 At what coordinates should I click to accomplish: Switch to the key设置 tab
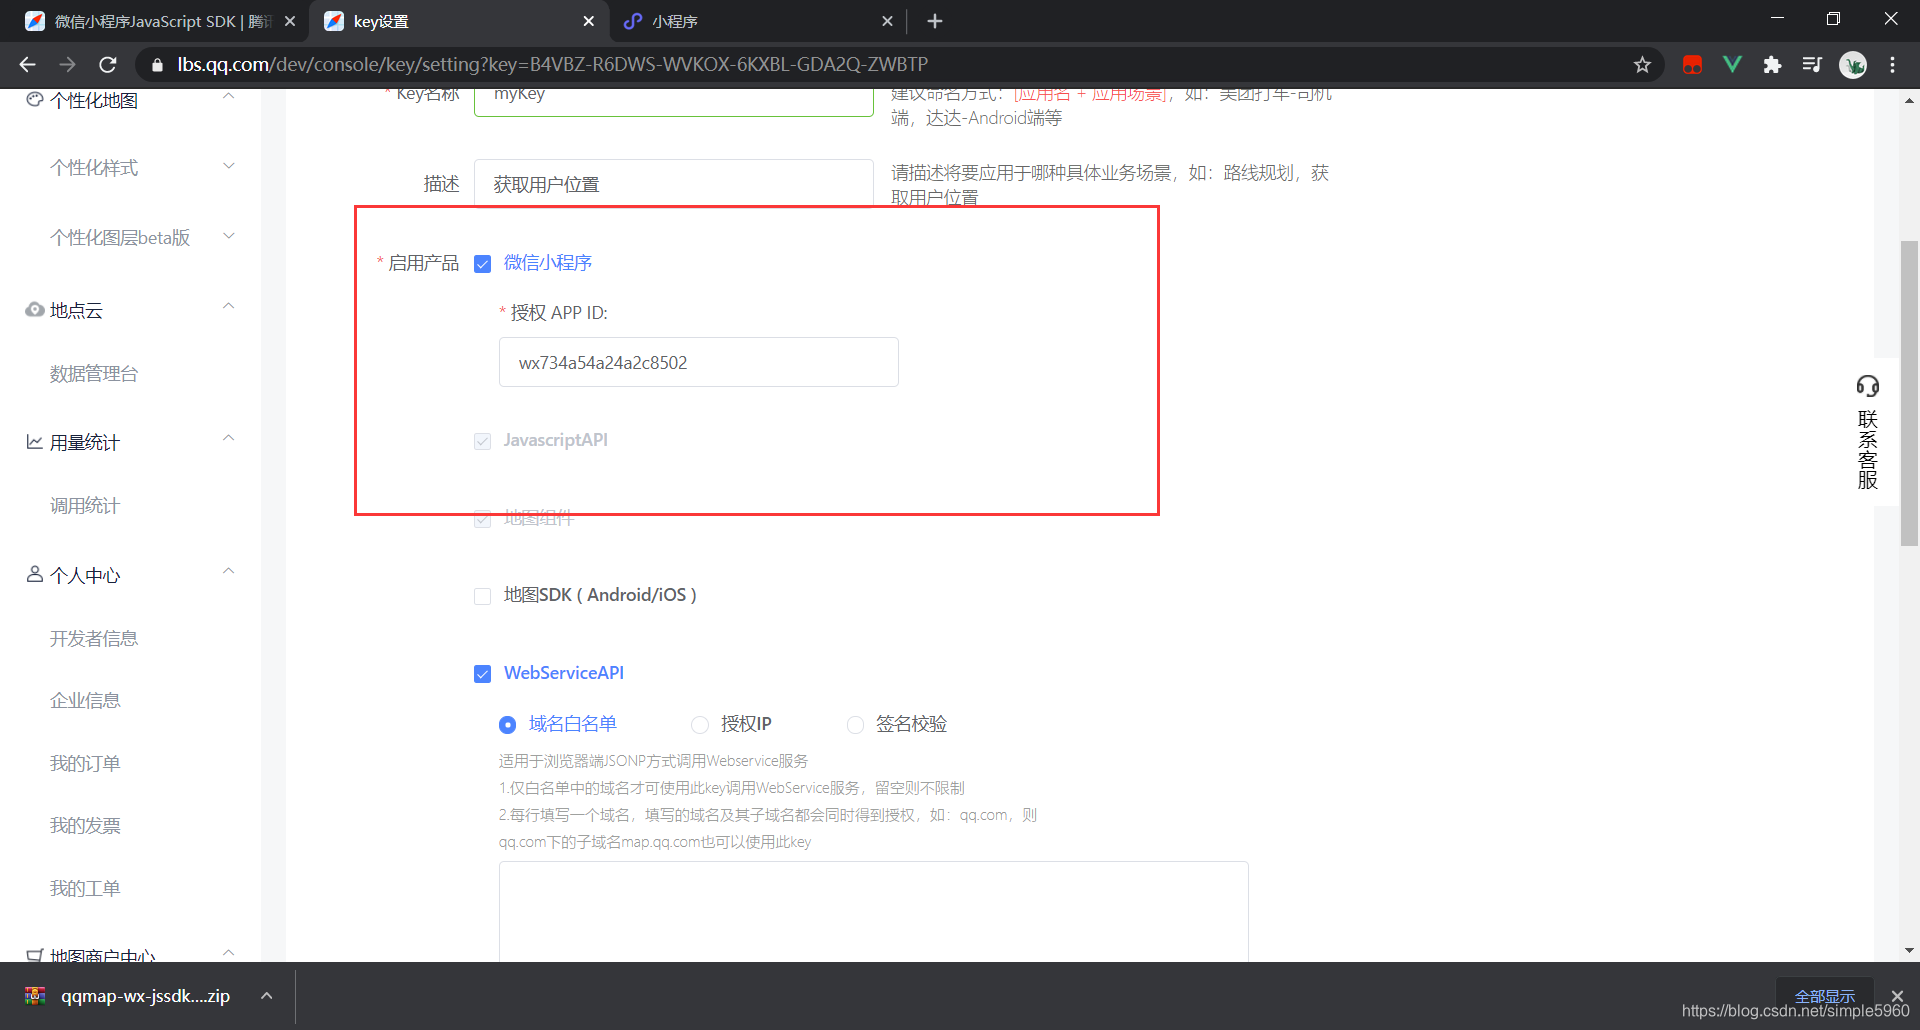pyautogui.click(x=460, y=21)
